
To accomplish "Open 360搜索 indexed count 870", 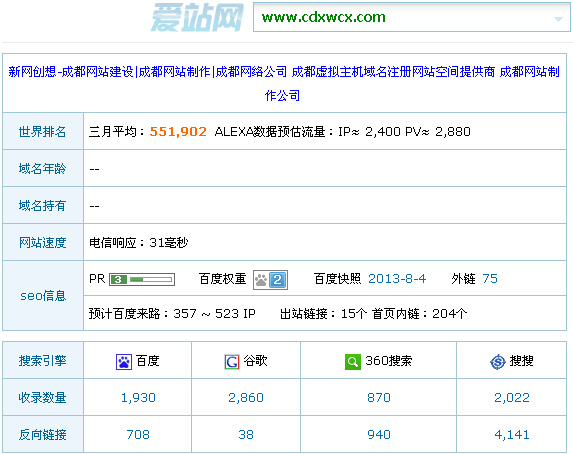I will [x=379, y=397].
